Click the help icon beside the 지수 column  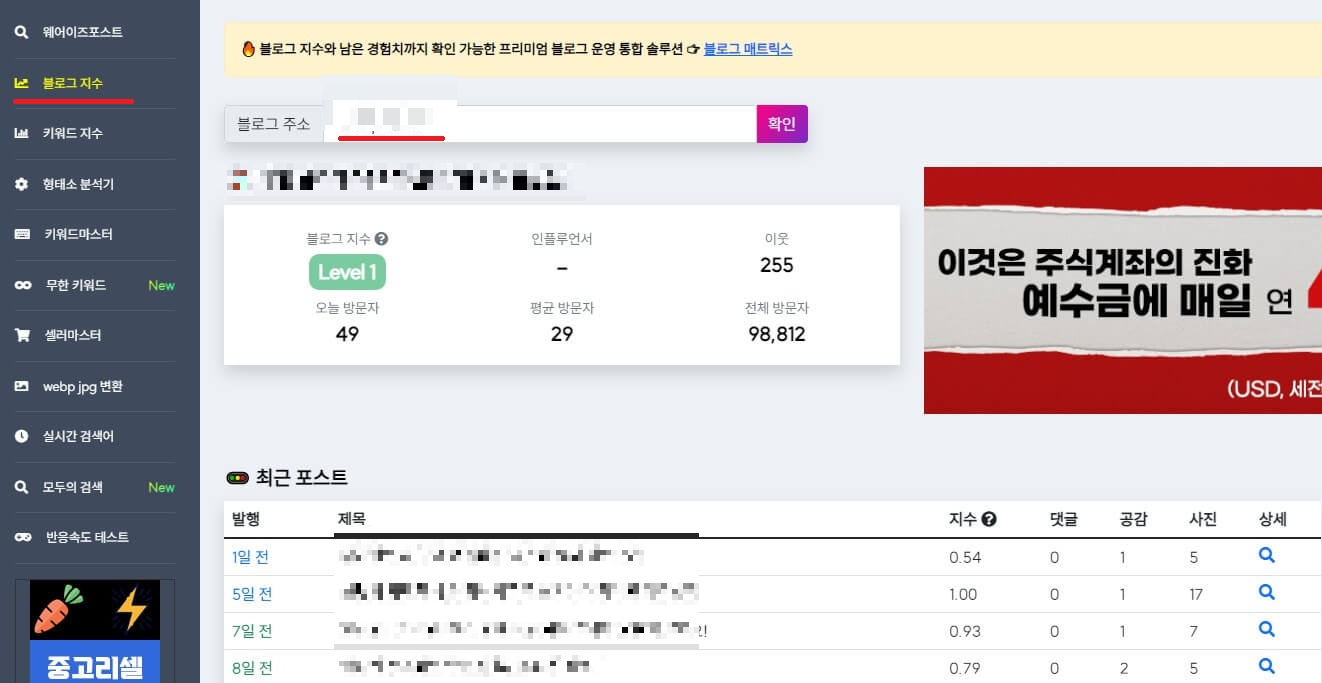point(988,518)
